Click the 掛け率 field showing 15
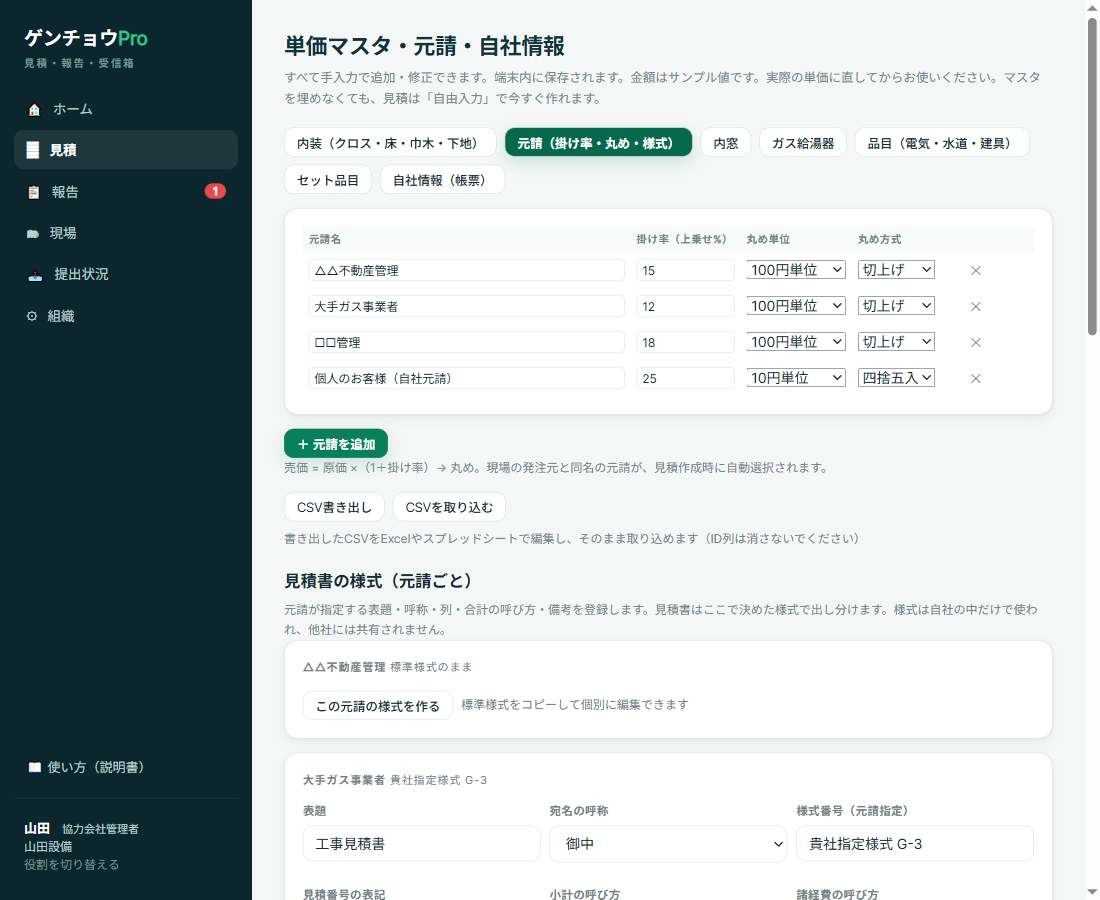Viewport: 1100px width, 900px height. pos(685,271)
